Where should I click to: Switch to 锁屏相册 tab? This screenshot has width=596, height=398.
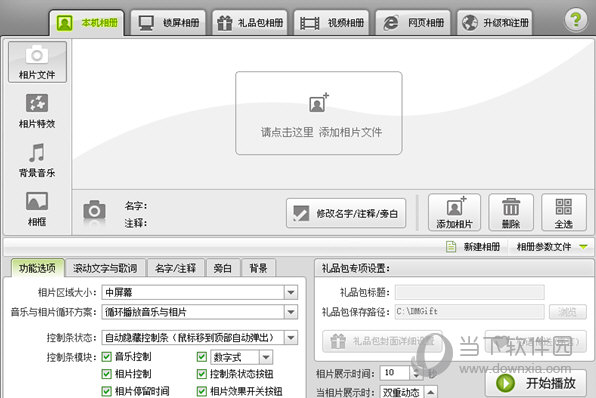(x=168, y=23)
